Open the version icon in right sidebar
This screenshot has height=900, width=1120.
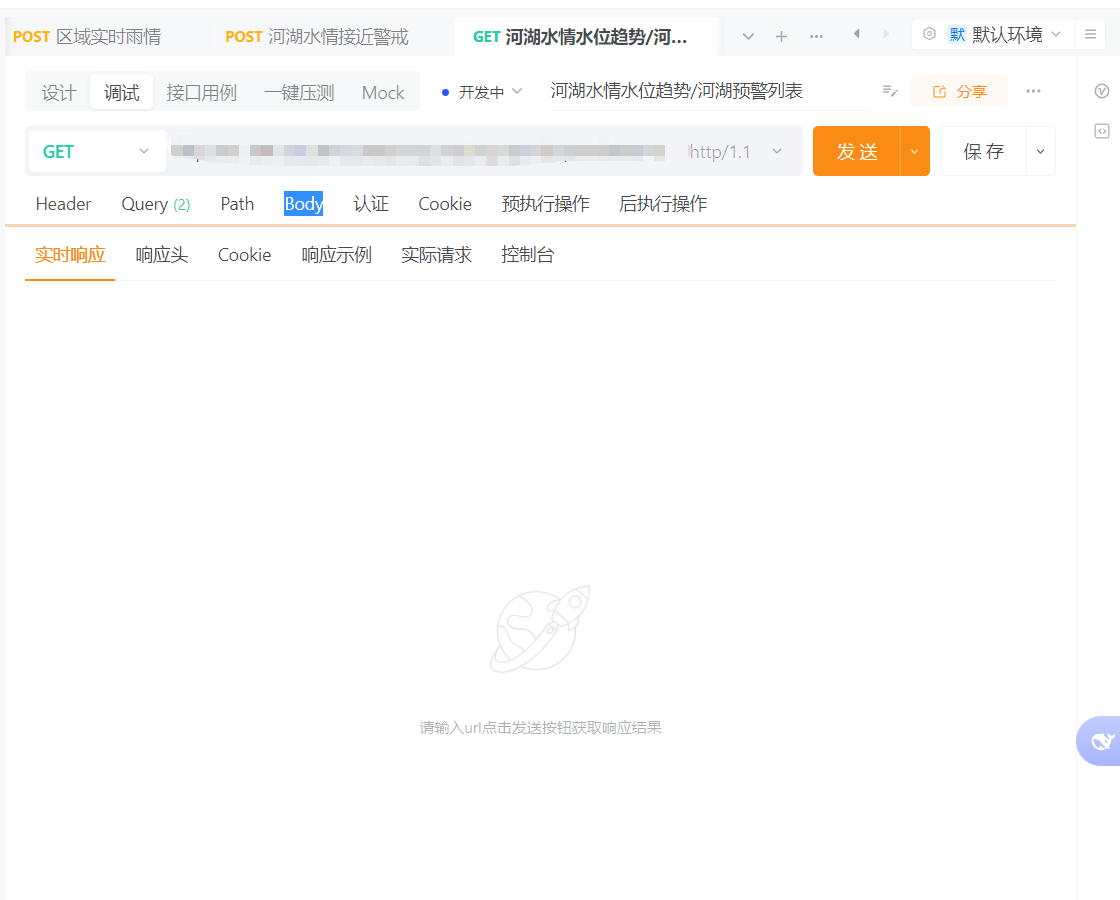point(1102,91)
